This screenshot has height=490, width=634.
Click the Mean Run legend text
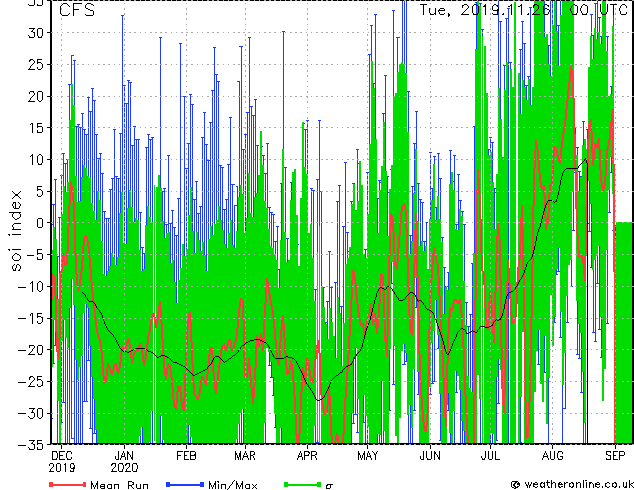[x=120, y=485]
